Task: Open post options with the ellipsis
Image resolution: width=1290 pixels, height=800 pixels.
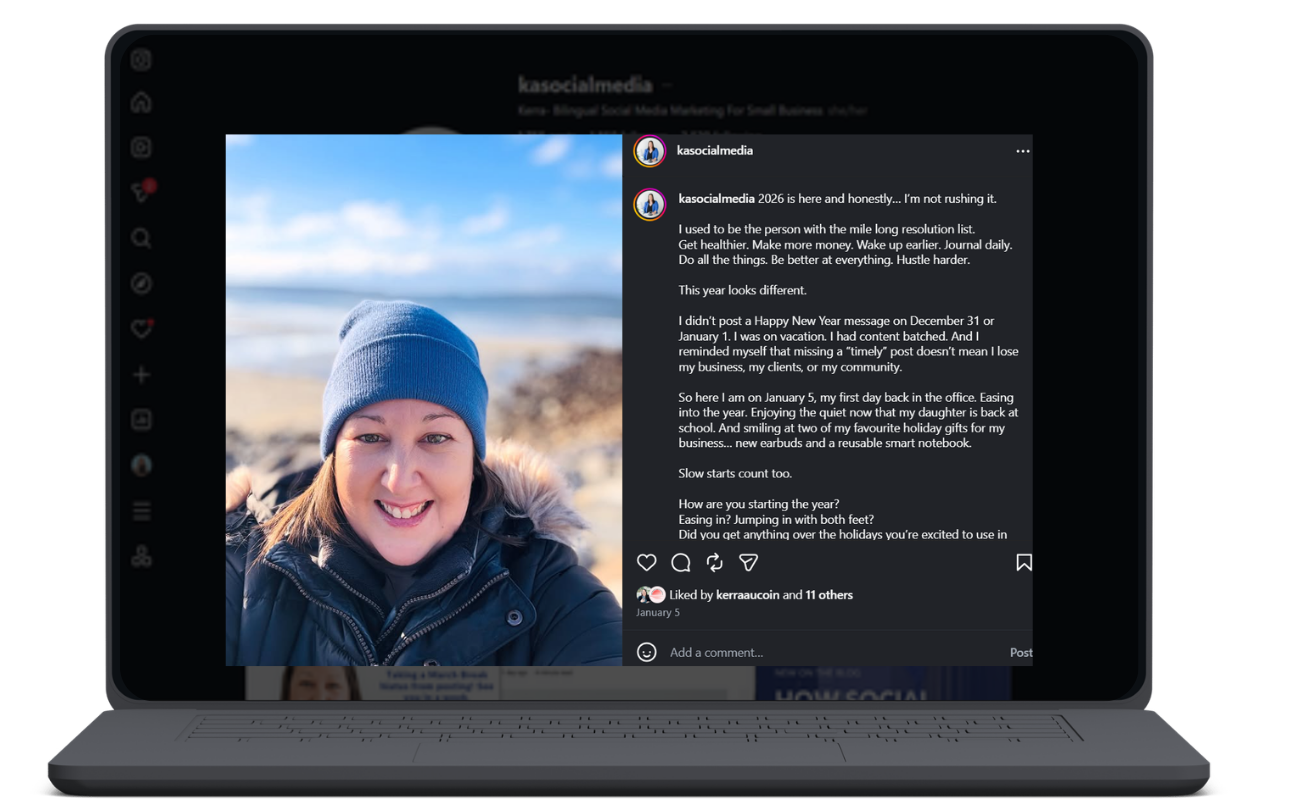Action: click(x=1023, y=150)
